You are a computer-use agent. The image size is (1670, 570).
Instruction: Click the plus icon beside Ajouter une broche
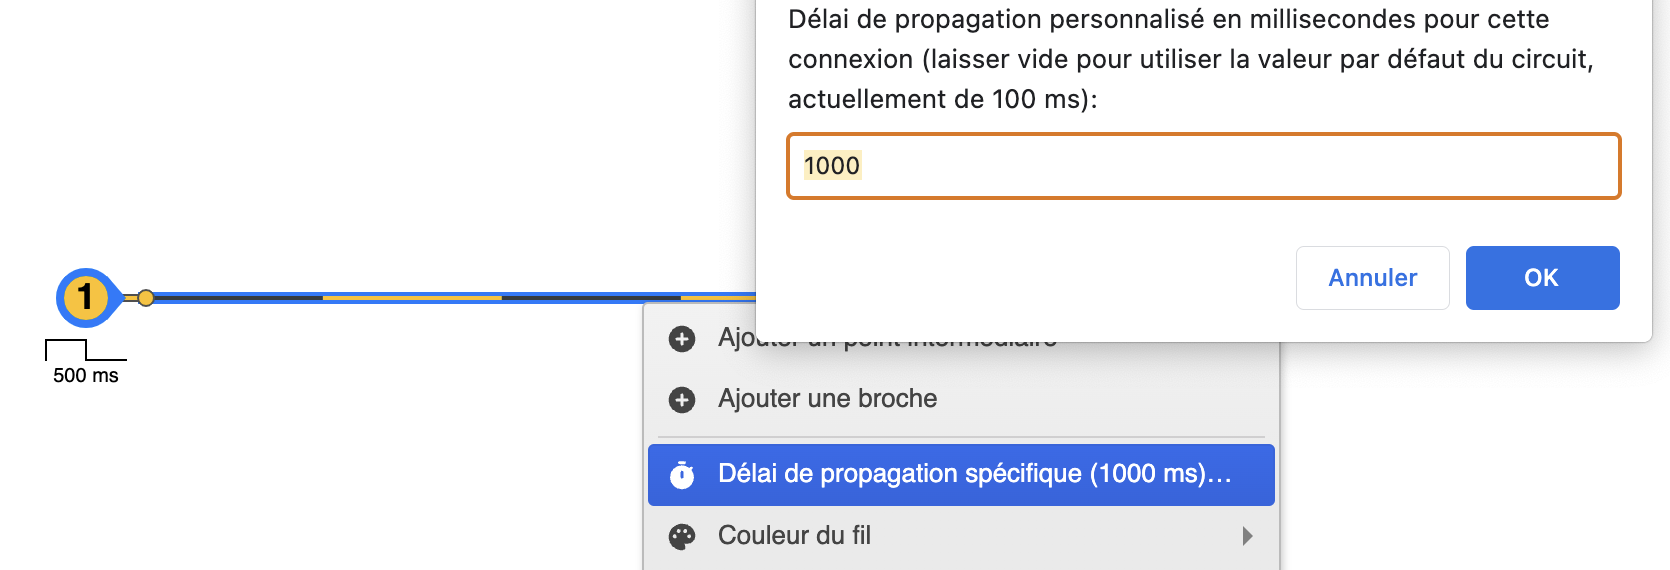[x=682, y=400]
